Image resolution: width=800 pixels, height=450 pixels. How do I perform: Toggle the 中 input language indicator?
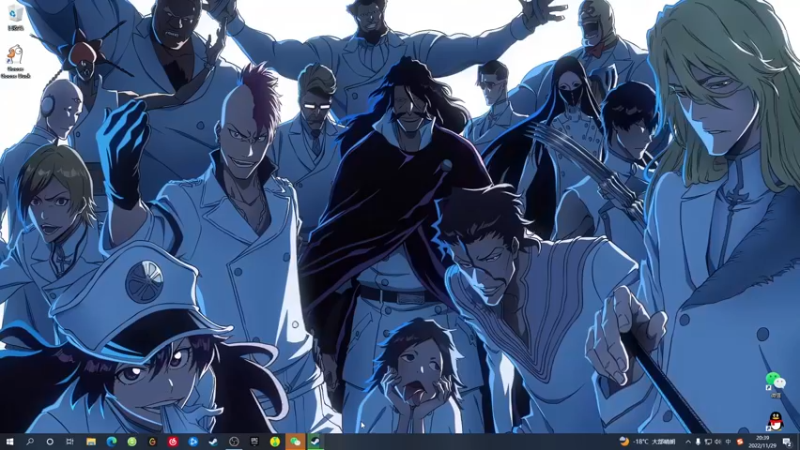728,442
